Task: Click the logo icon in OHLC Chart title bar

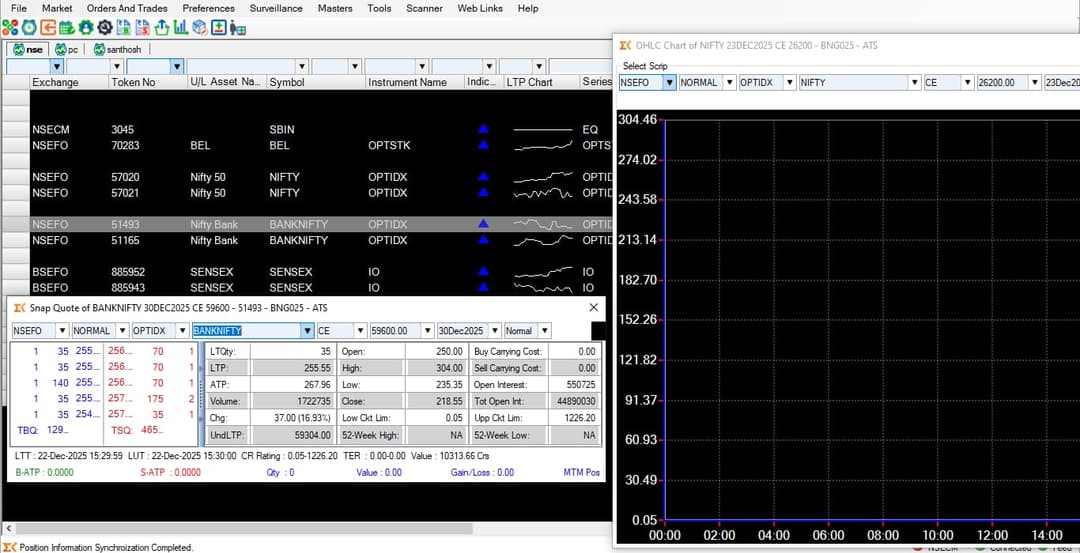Action: [625, 45]
